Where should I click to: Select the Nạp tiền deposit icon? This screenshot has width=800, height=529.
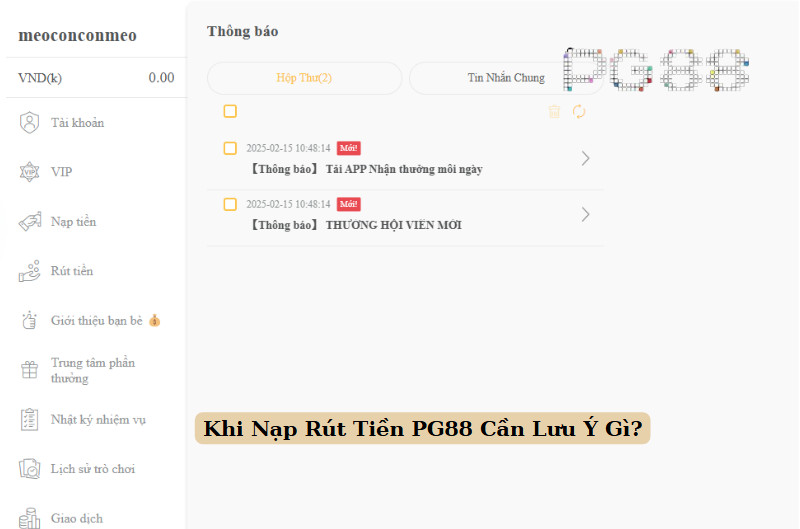[30, 222]
